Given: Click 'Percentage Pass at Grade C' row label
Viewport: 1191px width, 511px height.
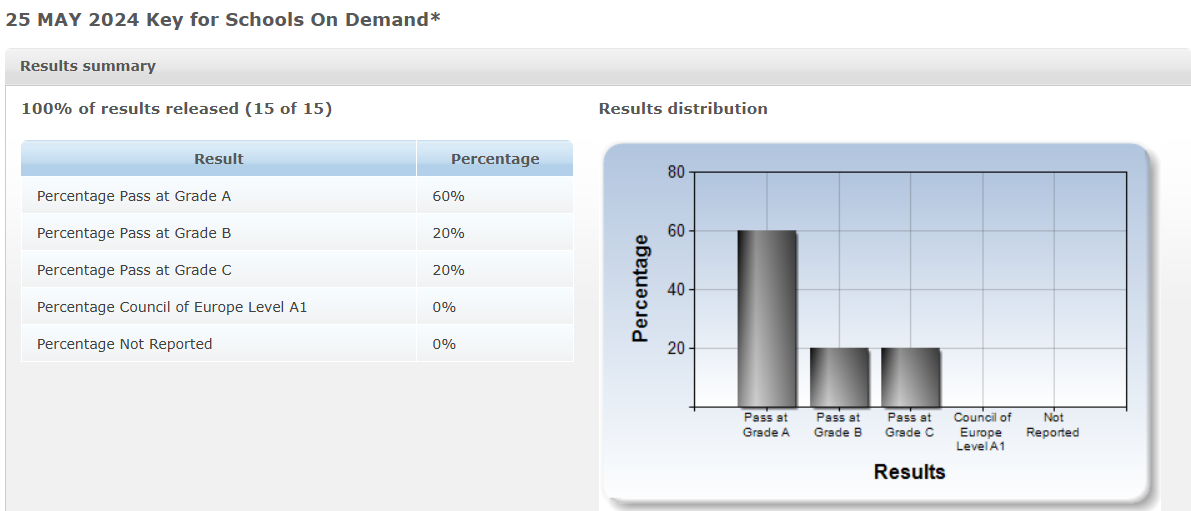Looking at the screenshot, I should pyautogui.click(x=134, y=270).
